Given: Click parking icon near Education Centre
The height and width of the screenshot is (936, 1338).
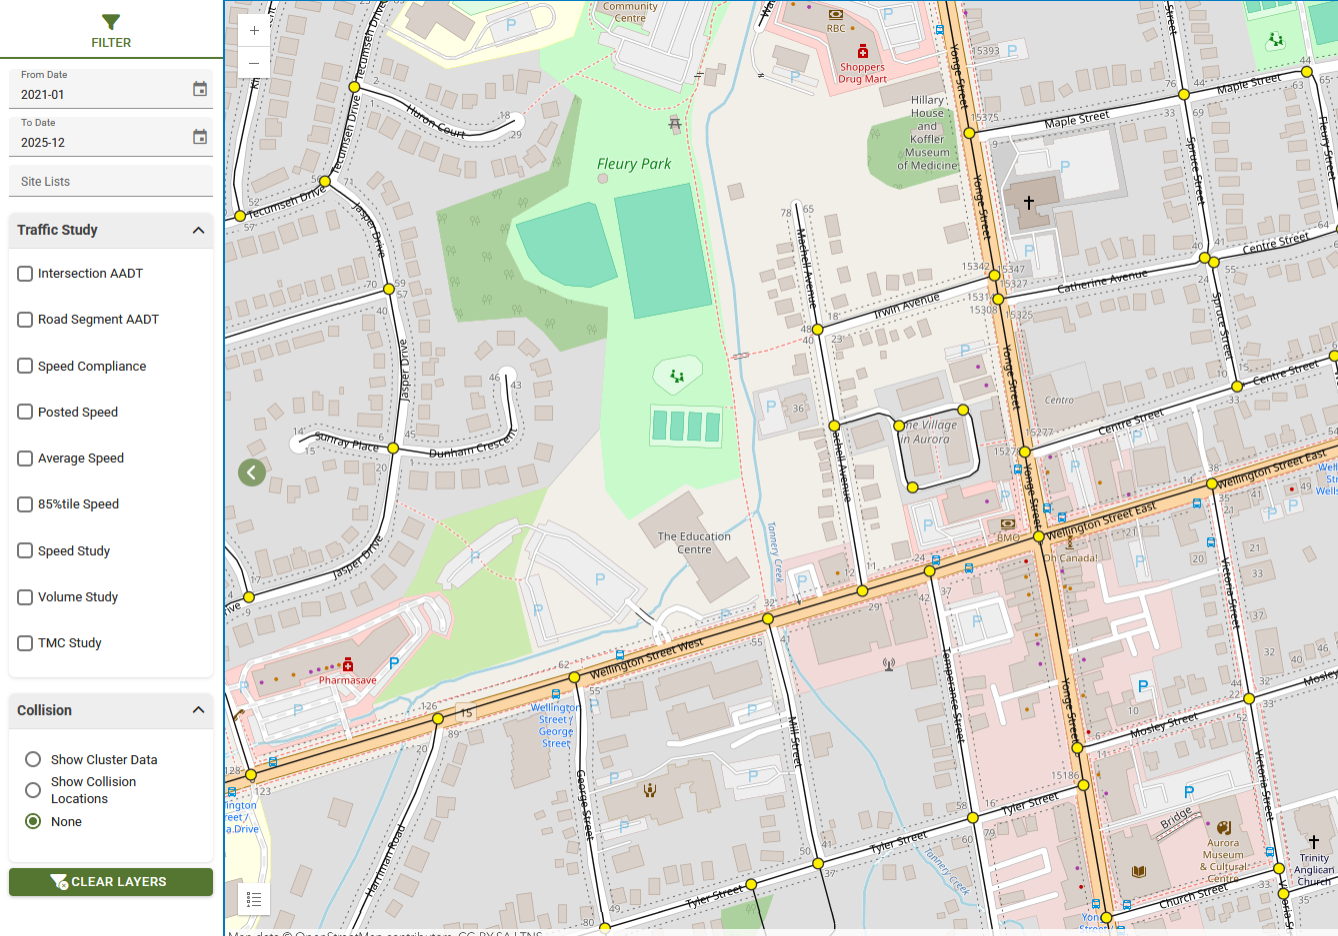Looking at the screenshot, I should pyautogui.click(x=600, y=579).
